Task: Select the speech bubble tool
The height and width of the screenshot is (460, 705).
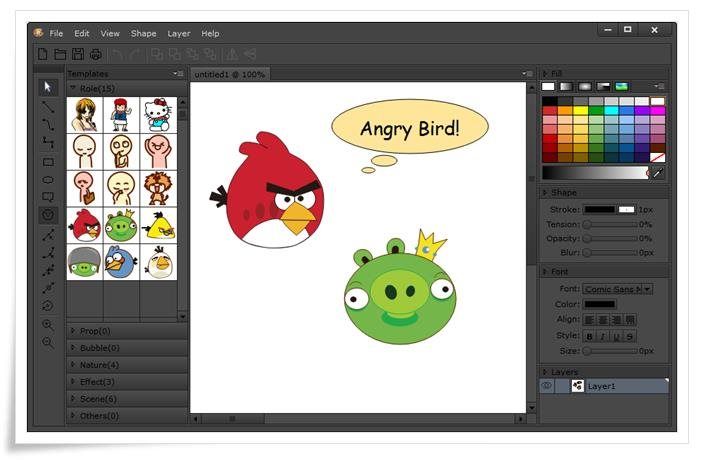Action: click(x=48, y=197)
